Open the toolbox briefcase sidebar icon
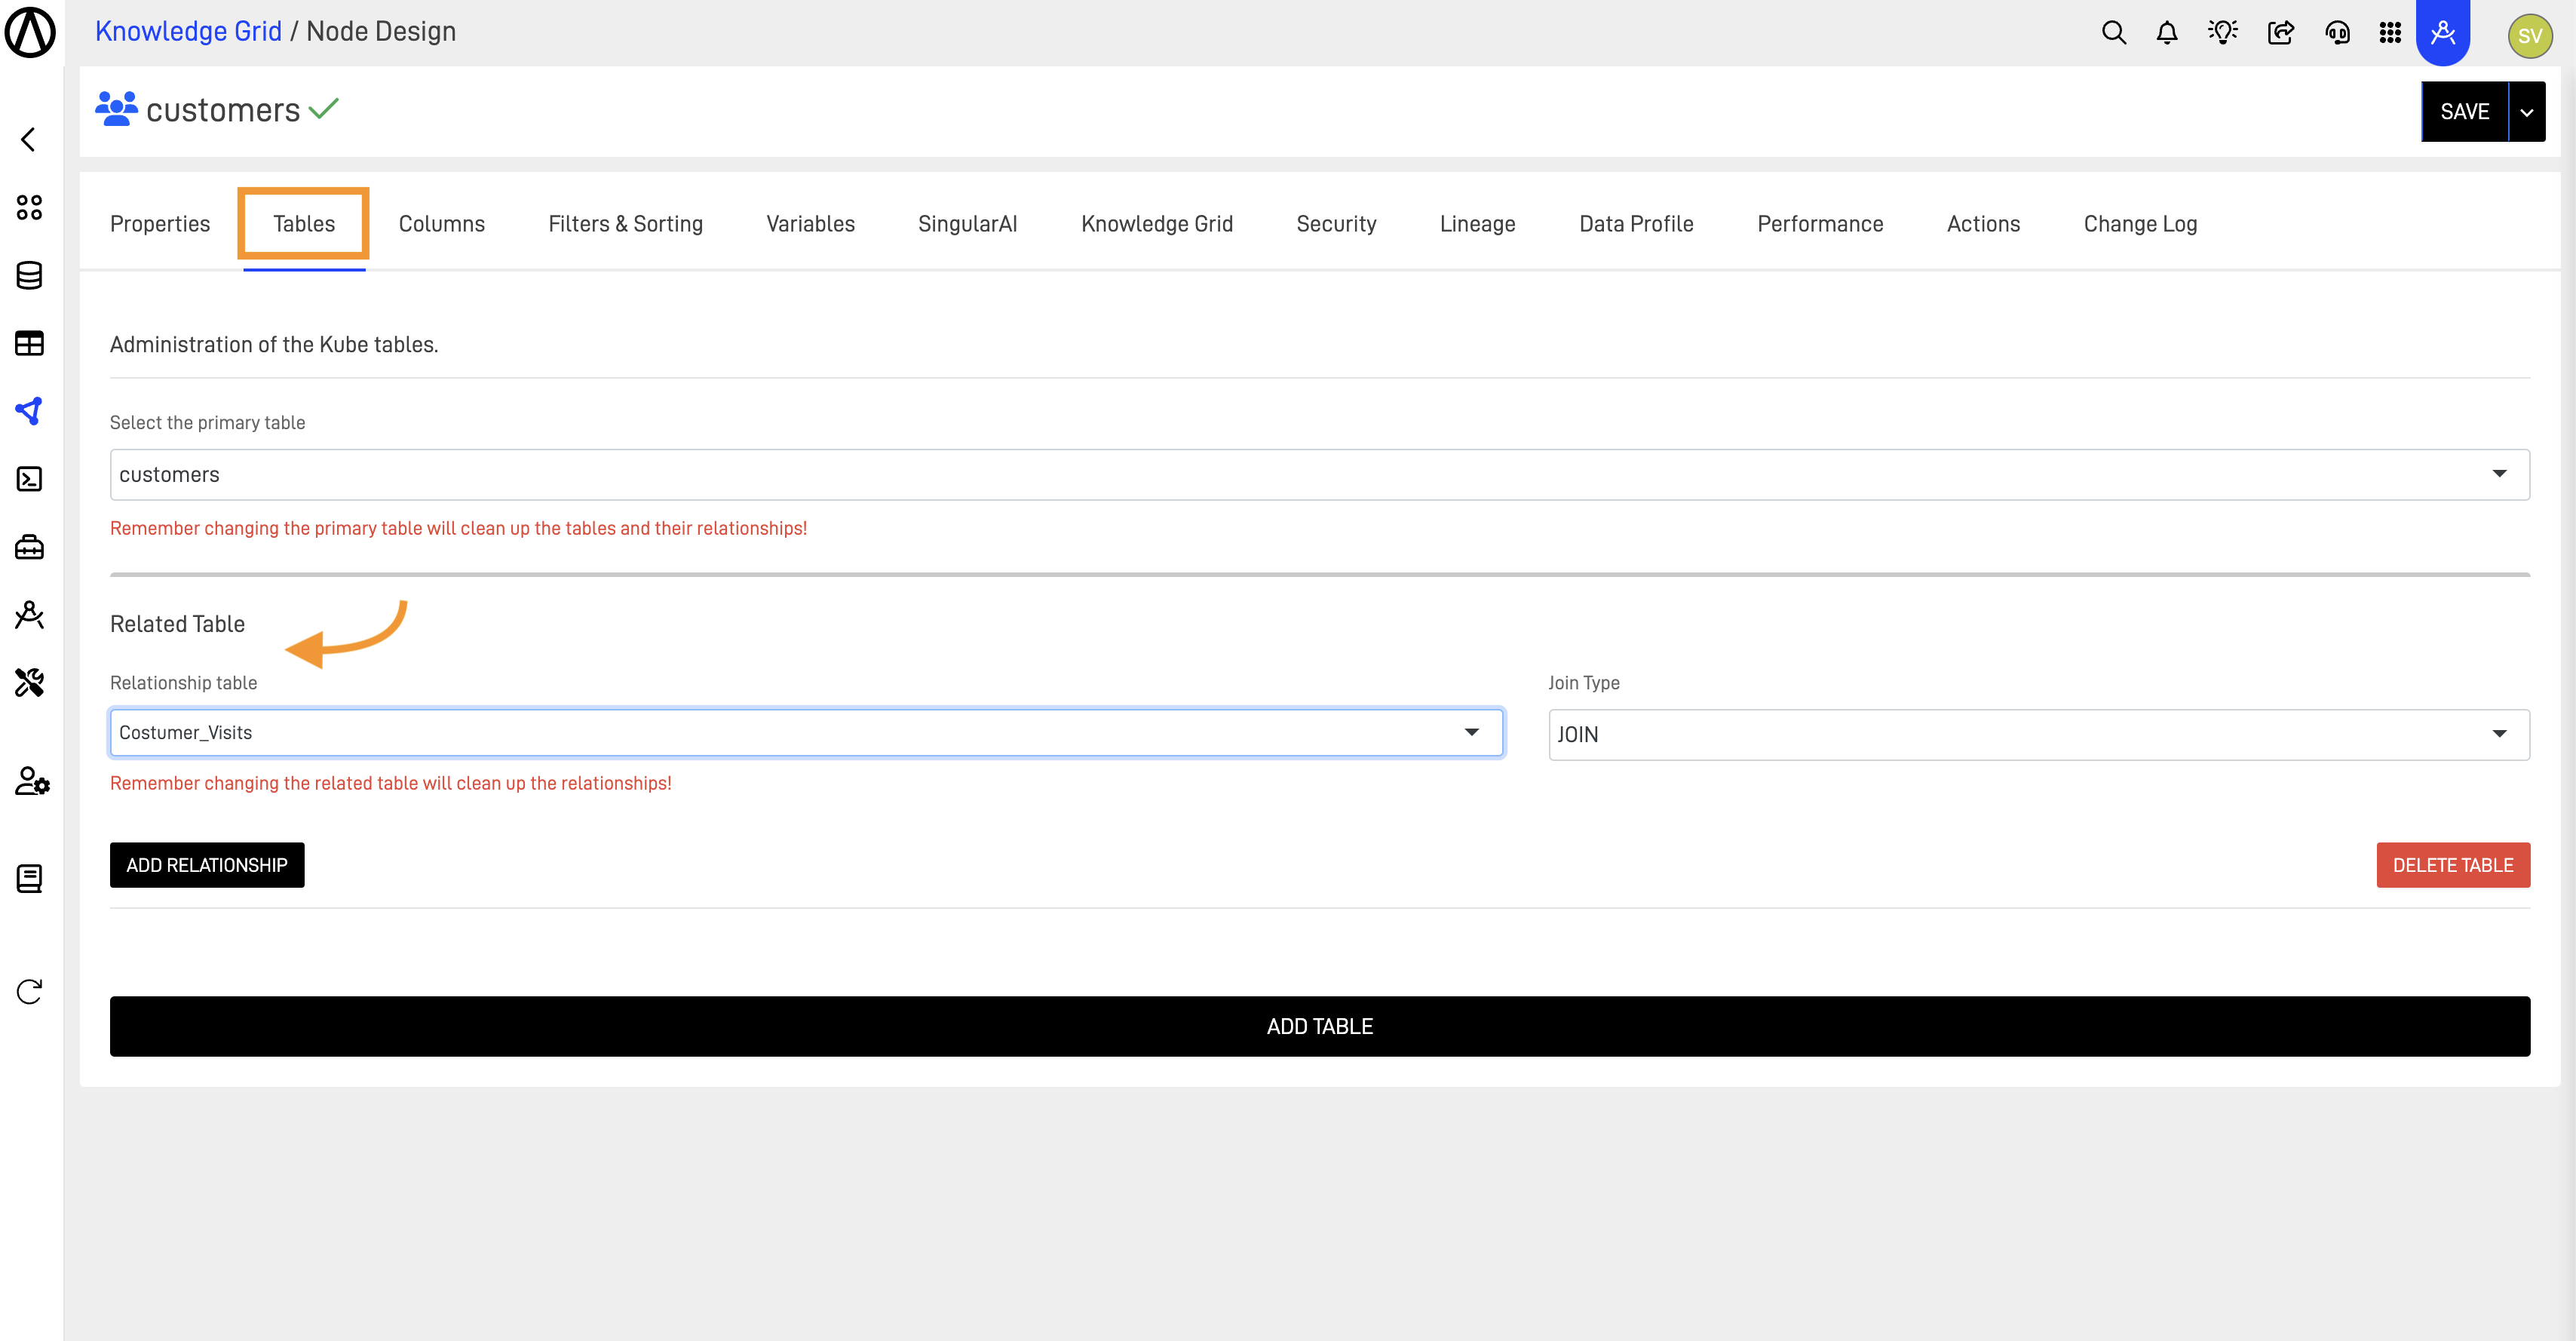The height and width of the screenshot is (1341, 2576). click(x=29, y=547)
